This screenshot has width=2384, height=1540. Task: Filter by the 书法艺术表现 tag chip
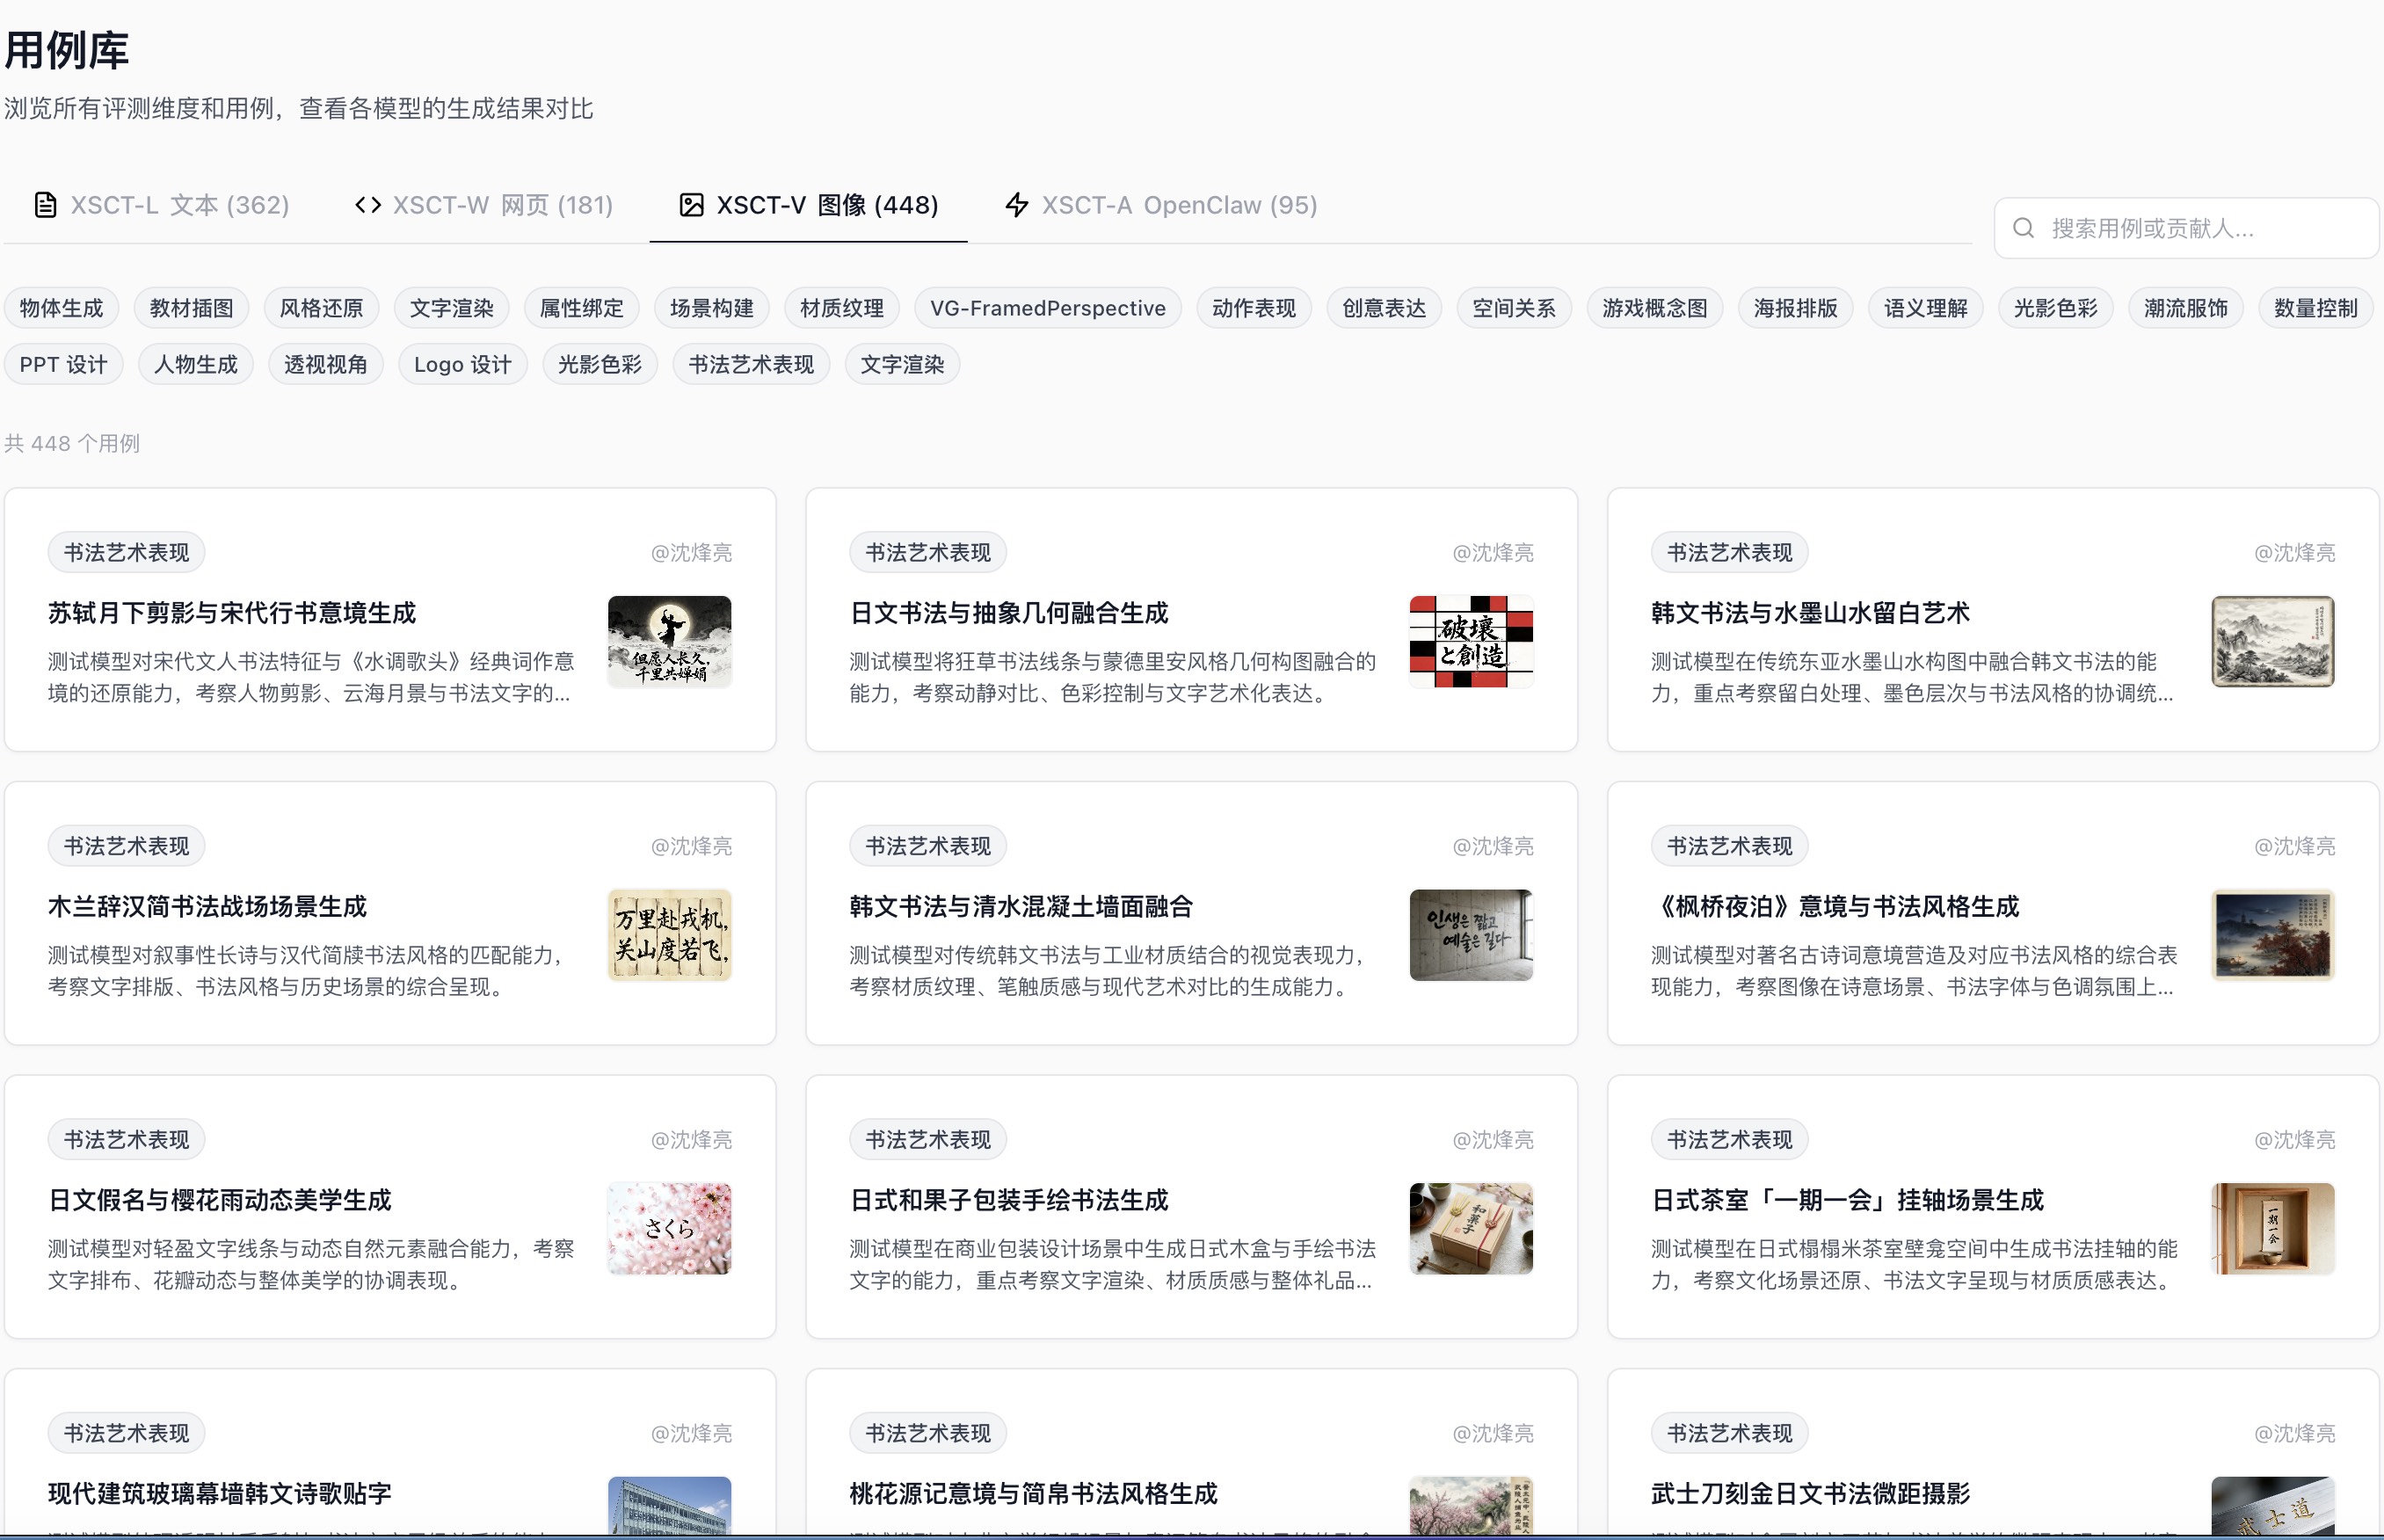pyautogui.click(x=751, y=364)
